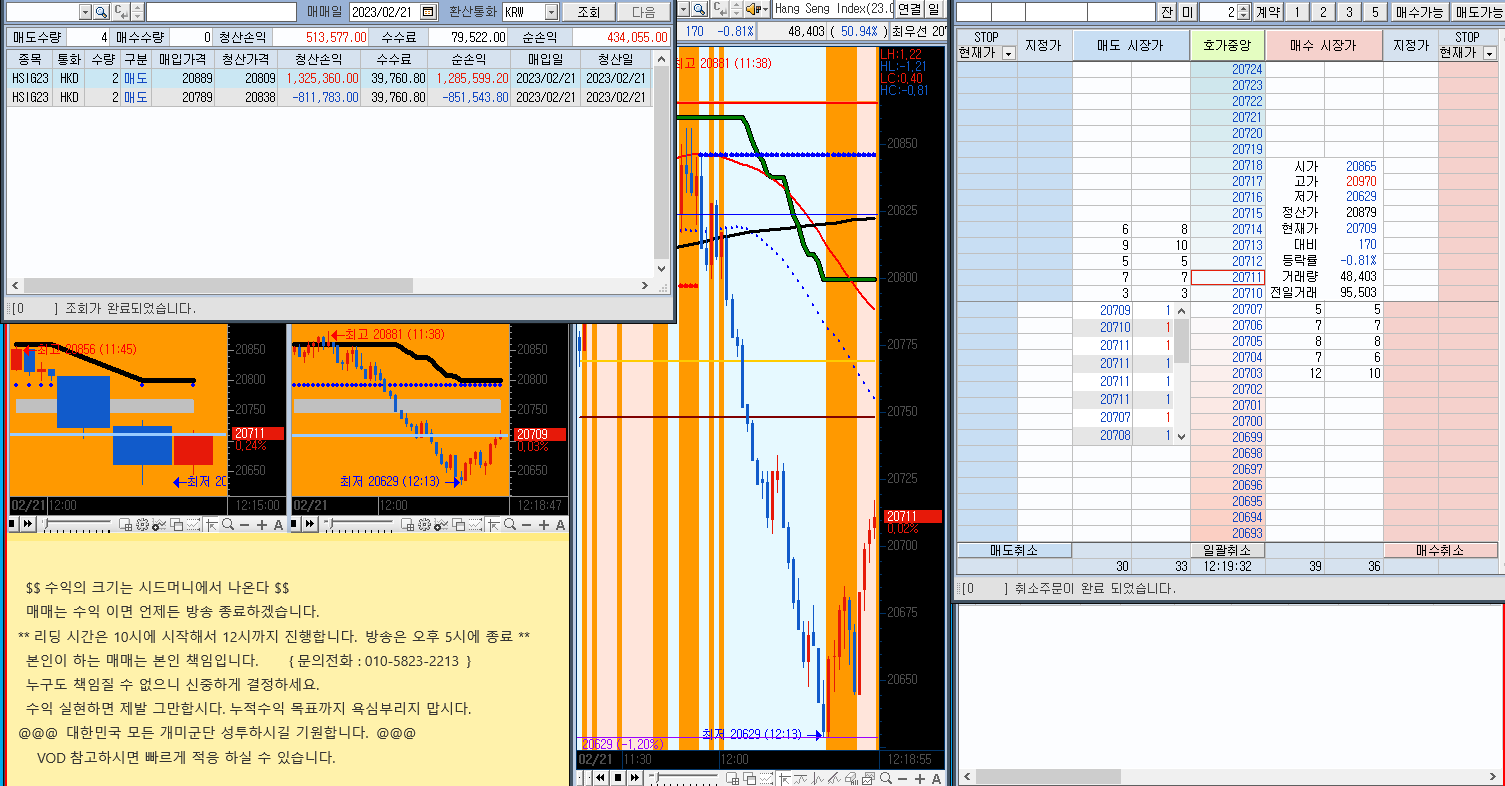Click the minus zoom-out icon under the left mini chart
This screenshot has height=786, width=1505.
245,525
